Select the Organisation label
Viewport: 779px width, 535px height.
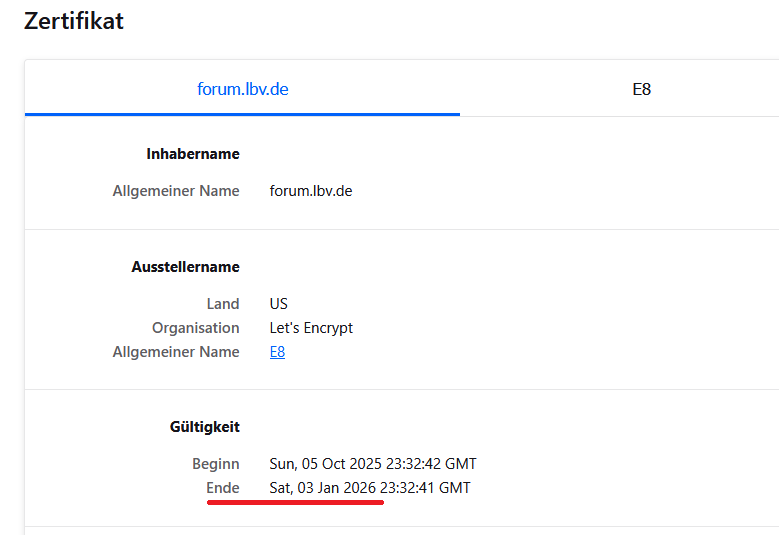coord(196,328)
